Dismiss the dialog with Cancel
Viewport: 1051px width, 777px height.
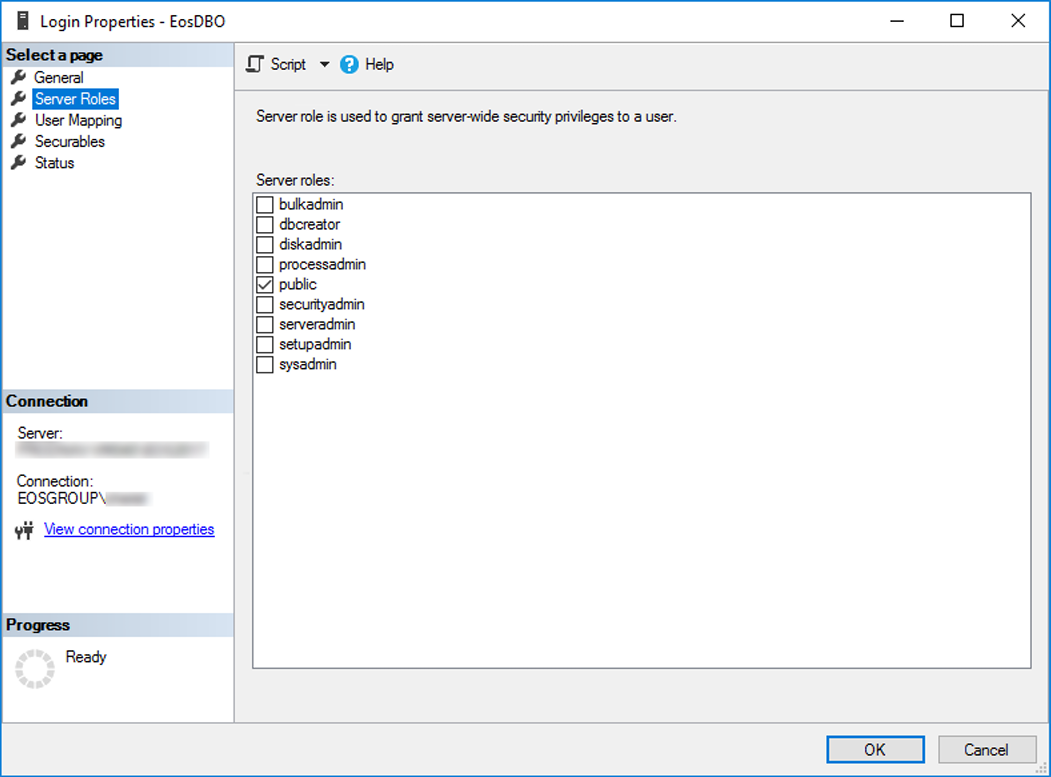(x=986, y=750)
